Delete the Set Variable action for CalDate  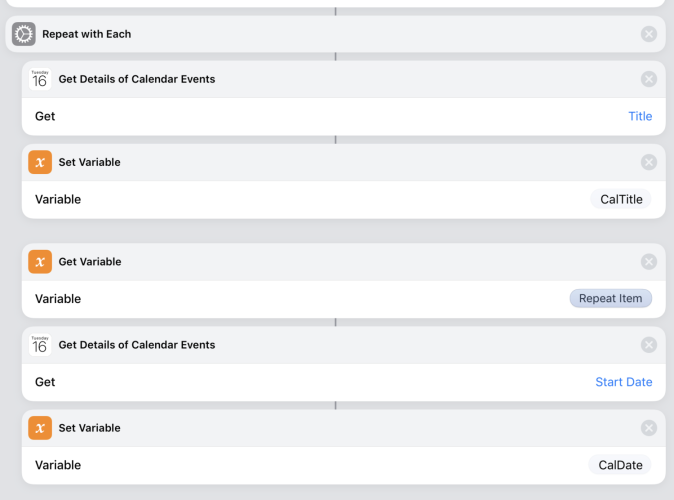tap(649, 428)
